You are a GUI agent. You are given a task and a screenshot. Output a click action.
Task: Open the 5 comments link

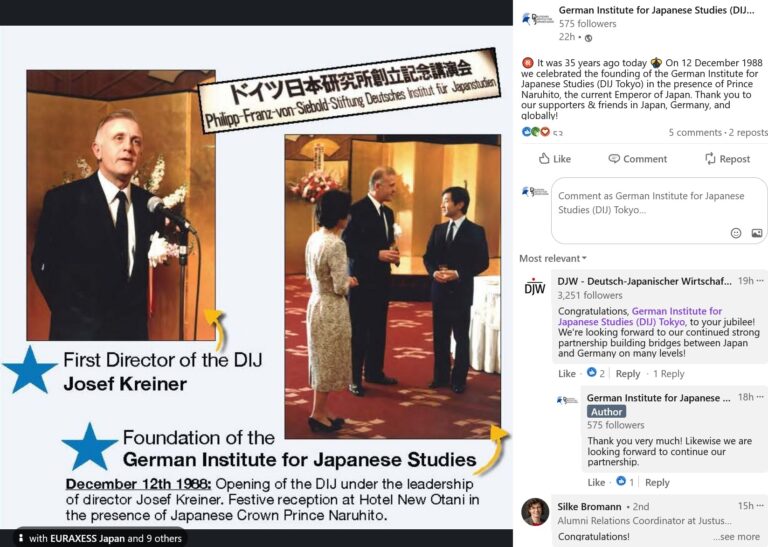click(695, 132)
